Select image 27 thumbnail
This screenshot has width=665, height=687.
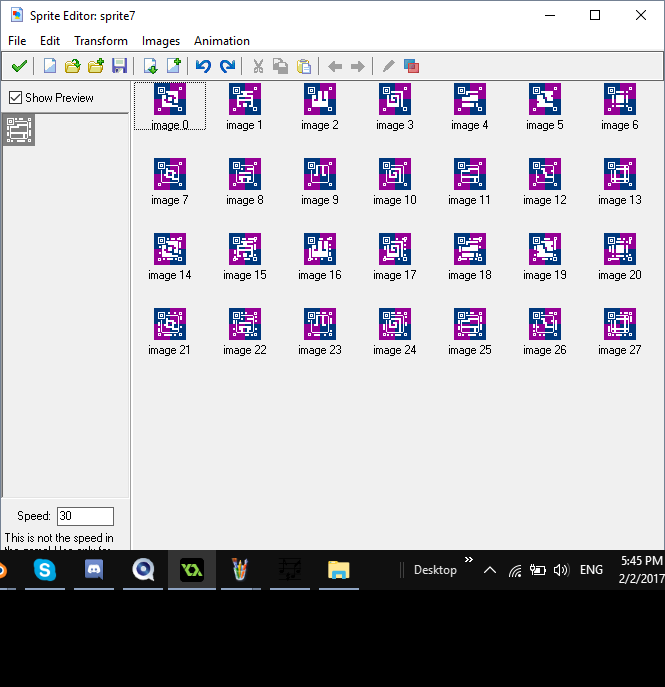[x=619, y=324]
